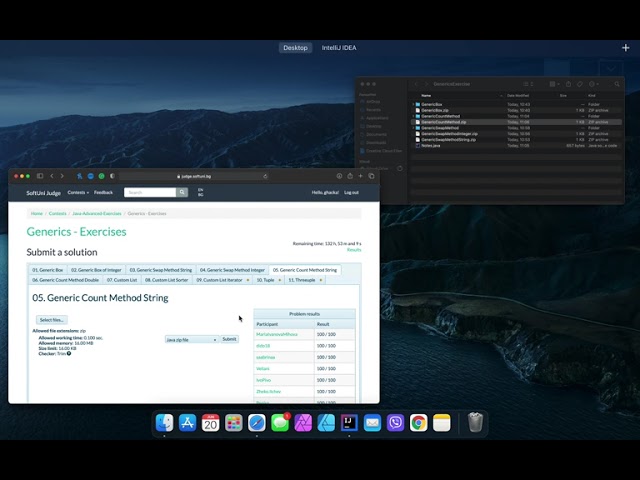Screen dimensions: 640x480
Task: Open IntelliJ IDEA dock icon
Action: point(349,423)
